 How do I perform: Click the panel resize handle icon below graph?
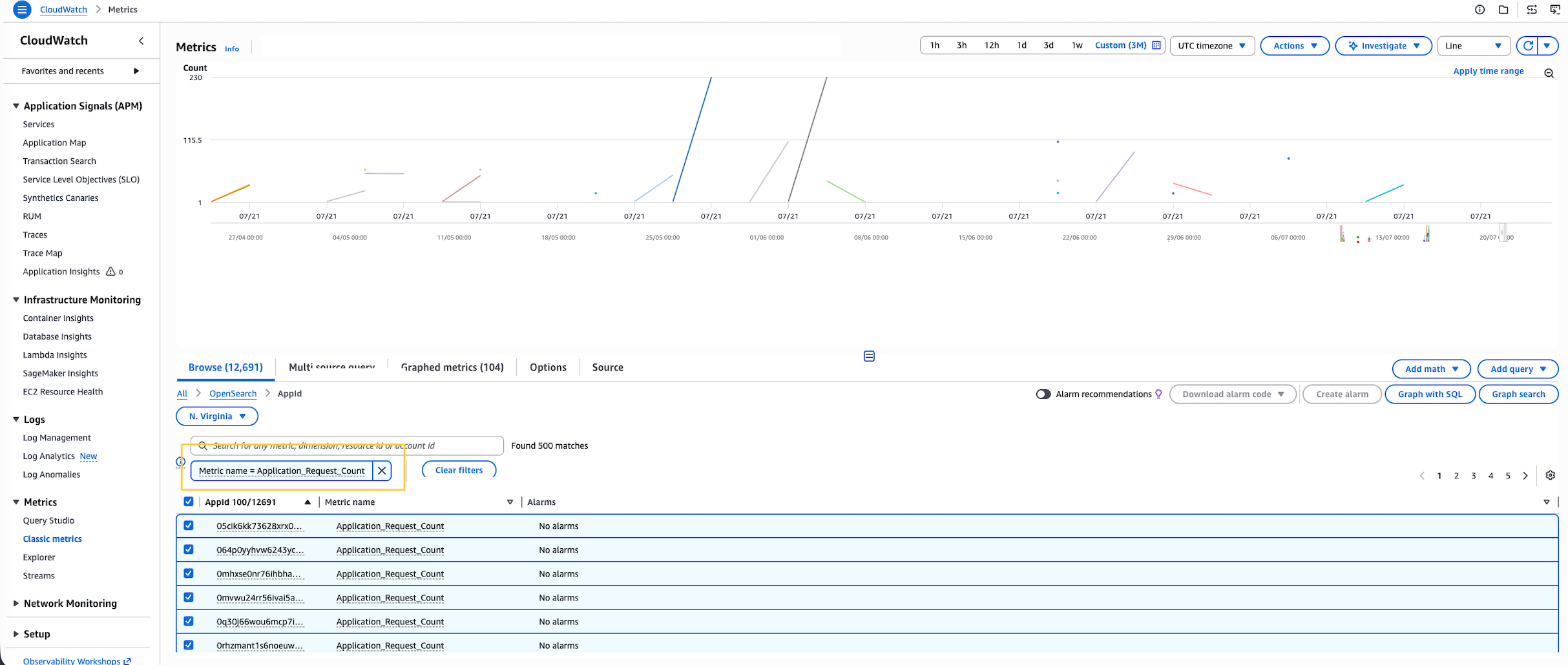(869, 356)
